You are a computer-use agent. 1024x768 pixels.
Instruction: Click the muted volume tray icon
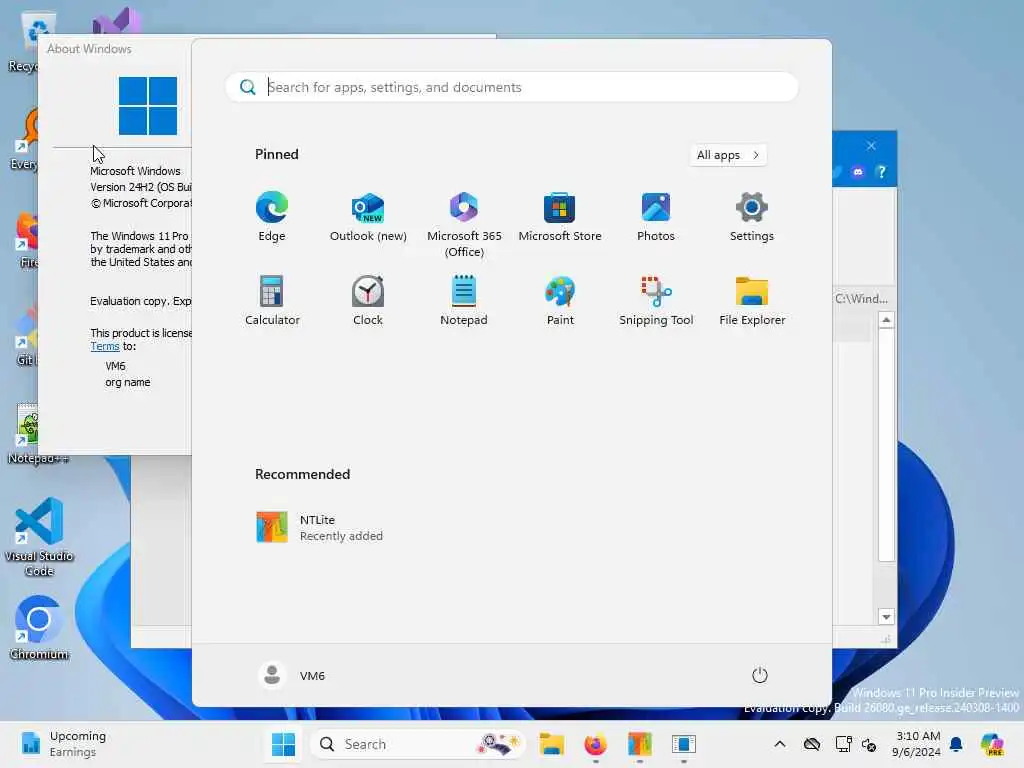pyautogui.click(x=869, y=744)
